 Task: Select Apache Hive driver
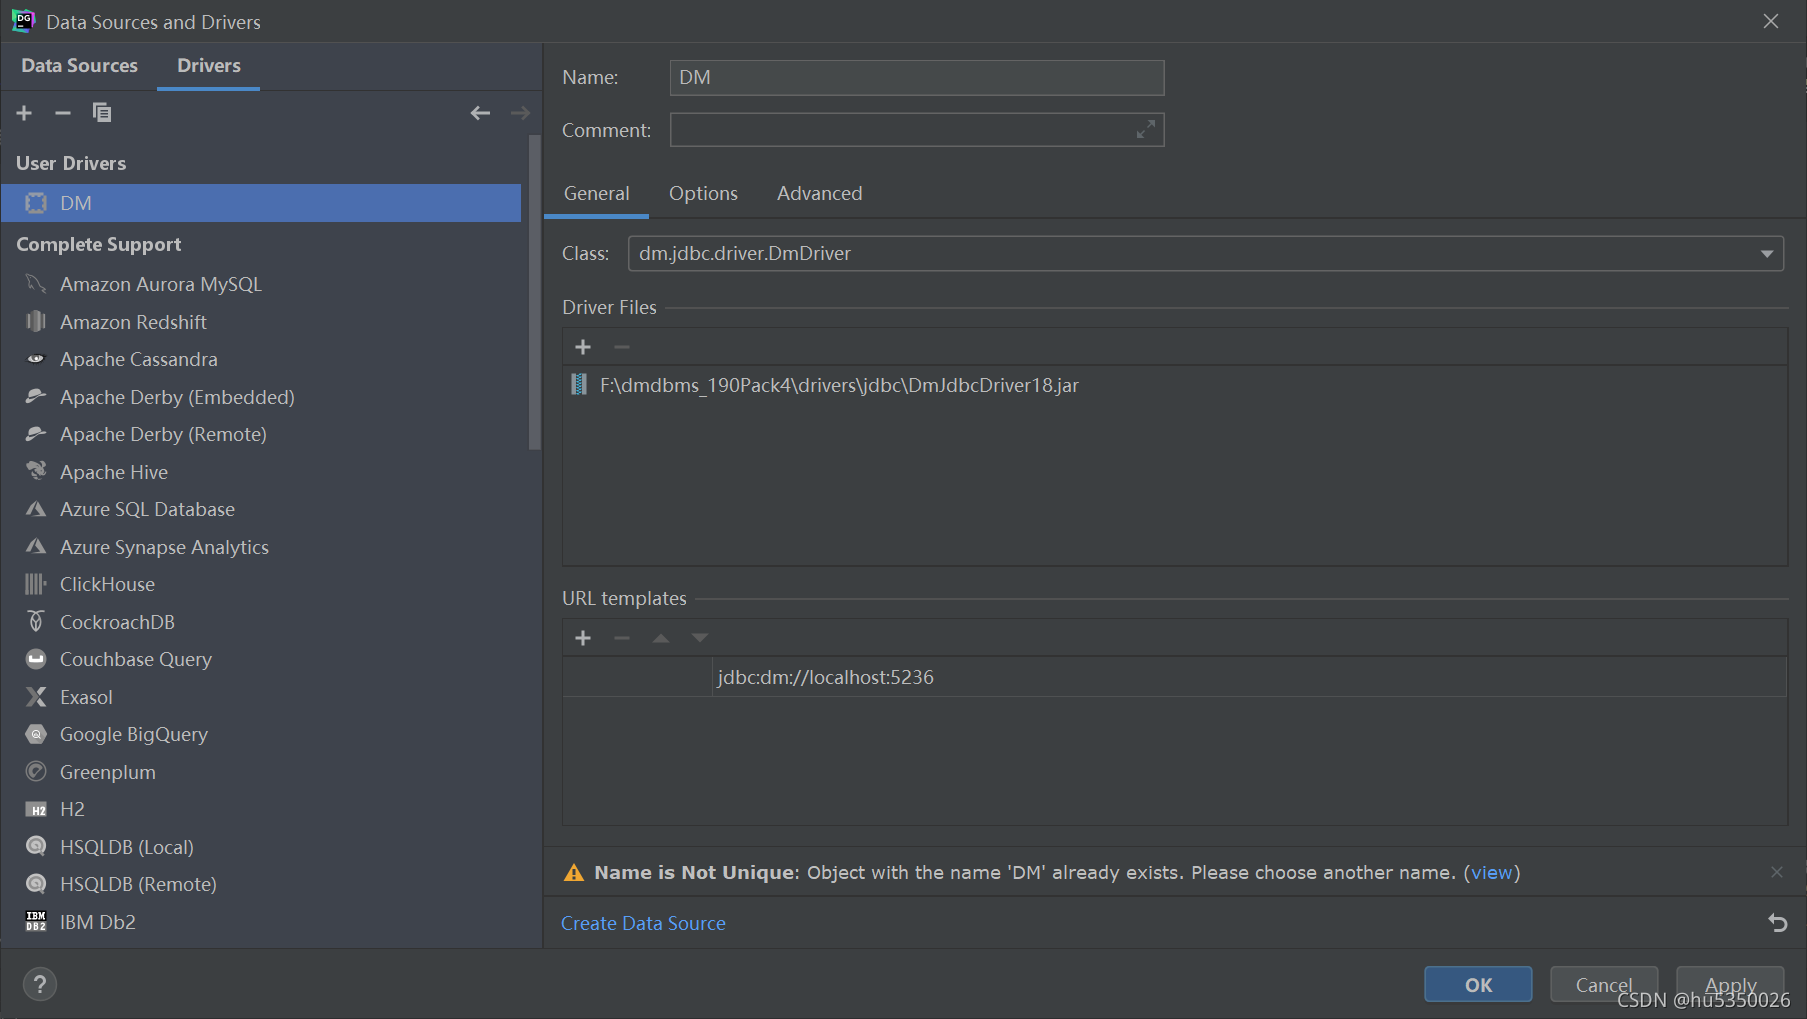click(x=261, y=472)
